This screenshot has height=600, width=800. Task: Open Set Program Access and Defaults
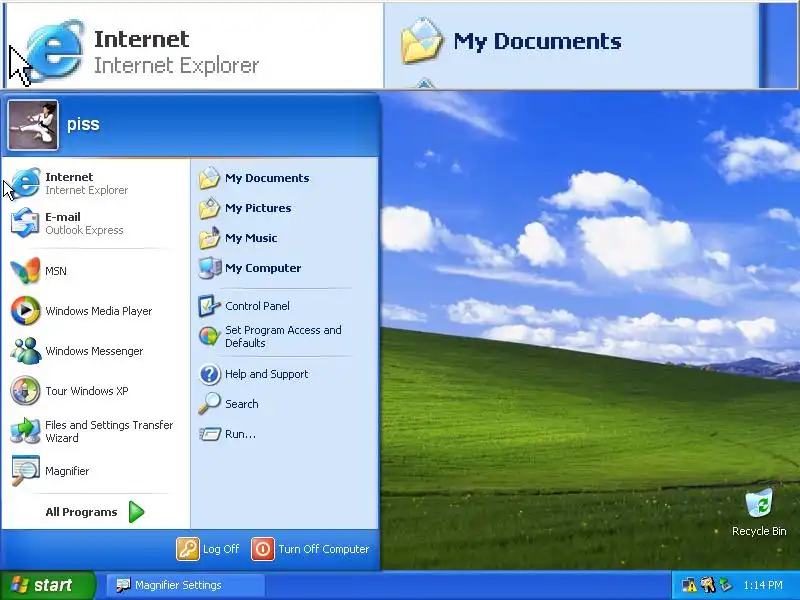tap(285, 336)
